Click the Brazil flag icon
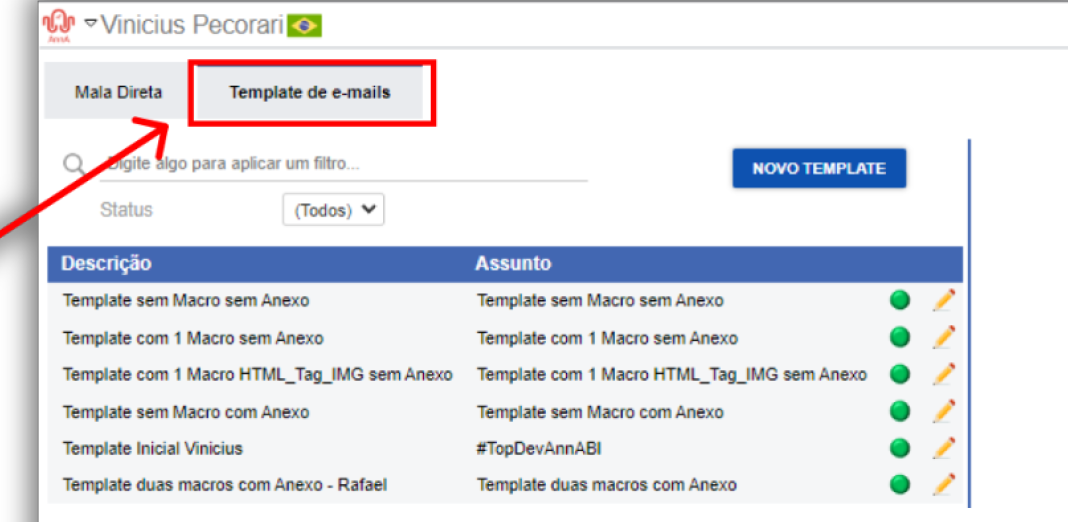 304,27
